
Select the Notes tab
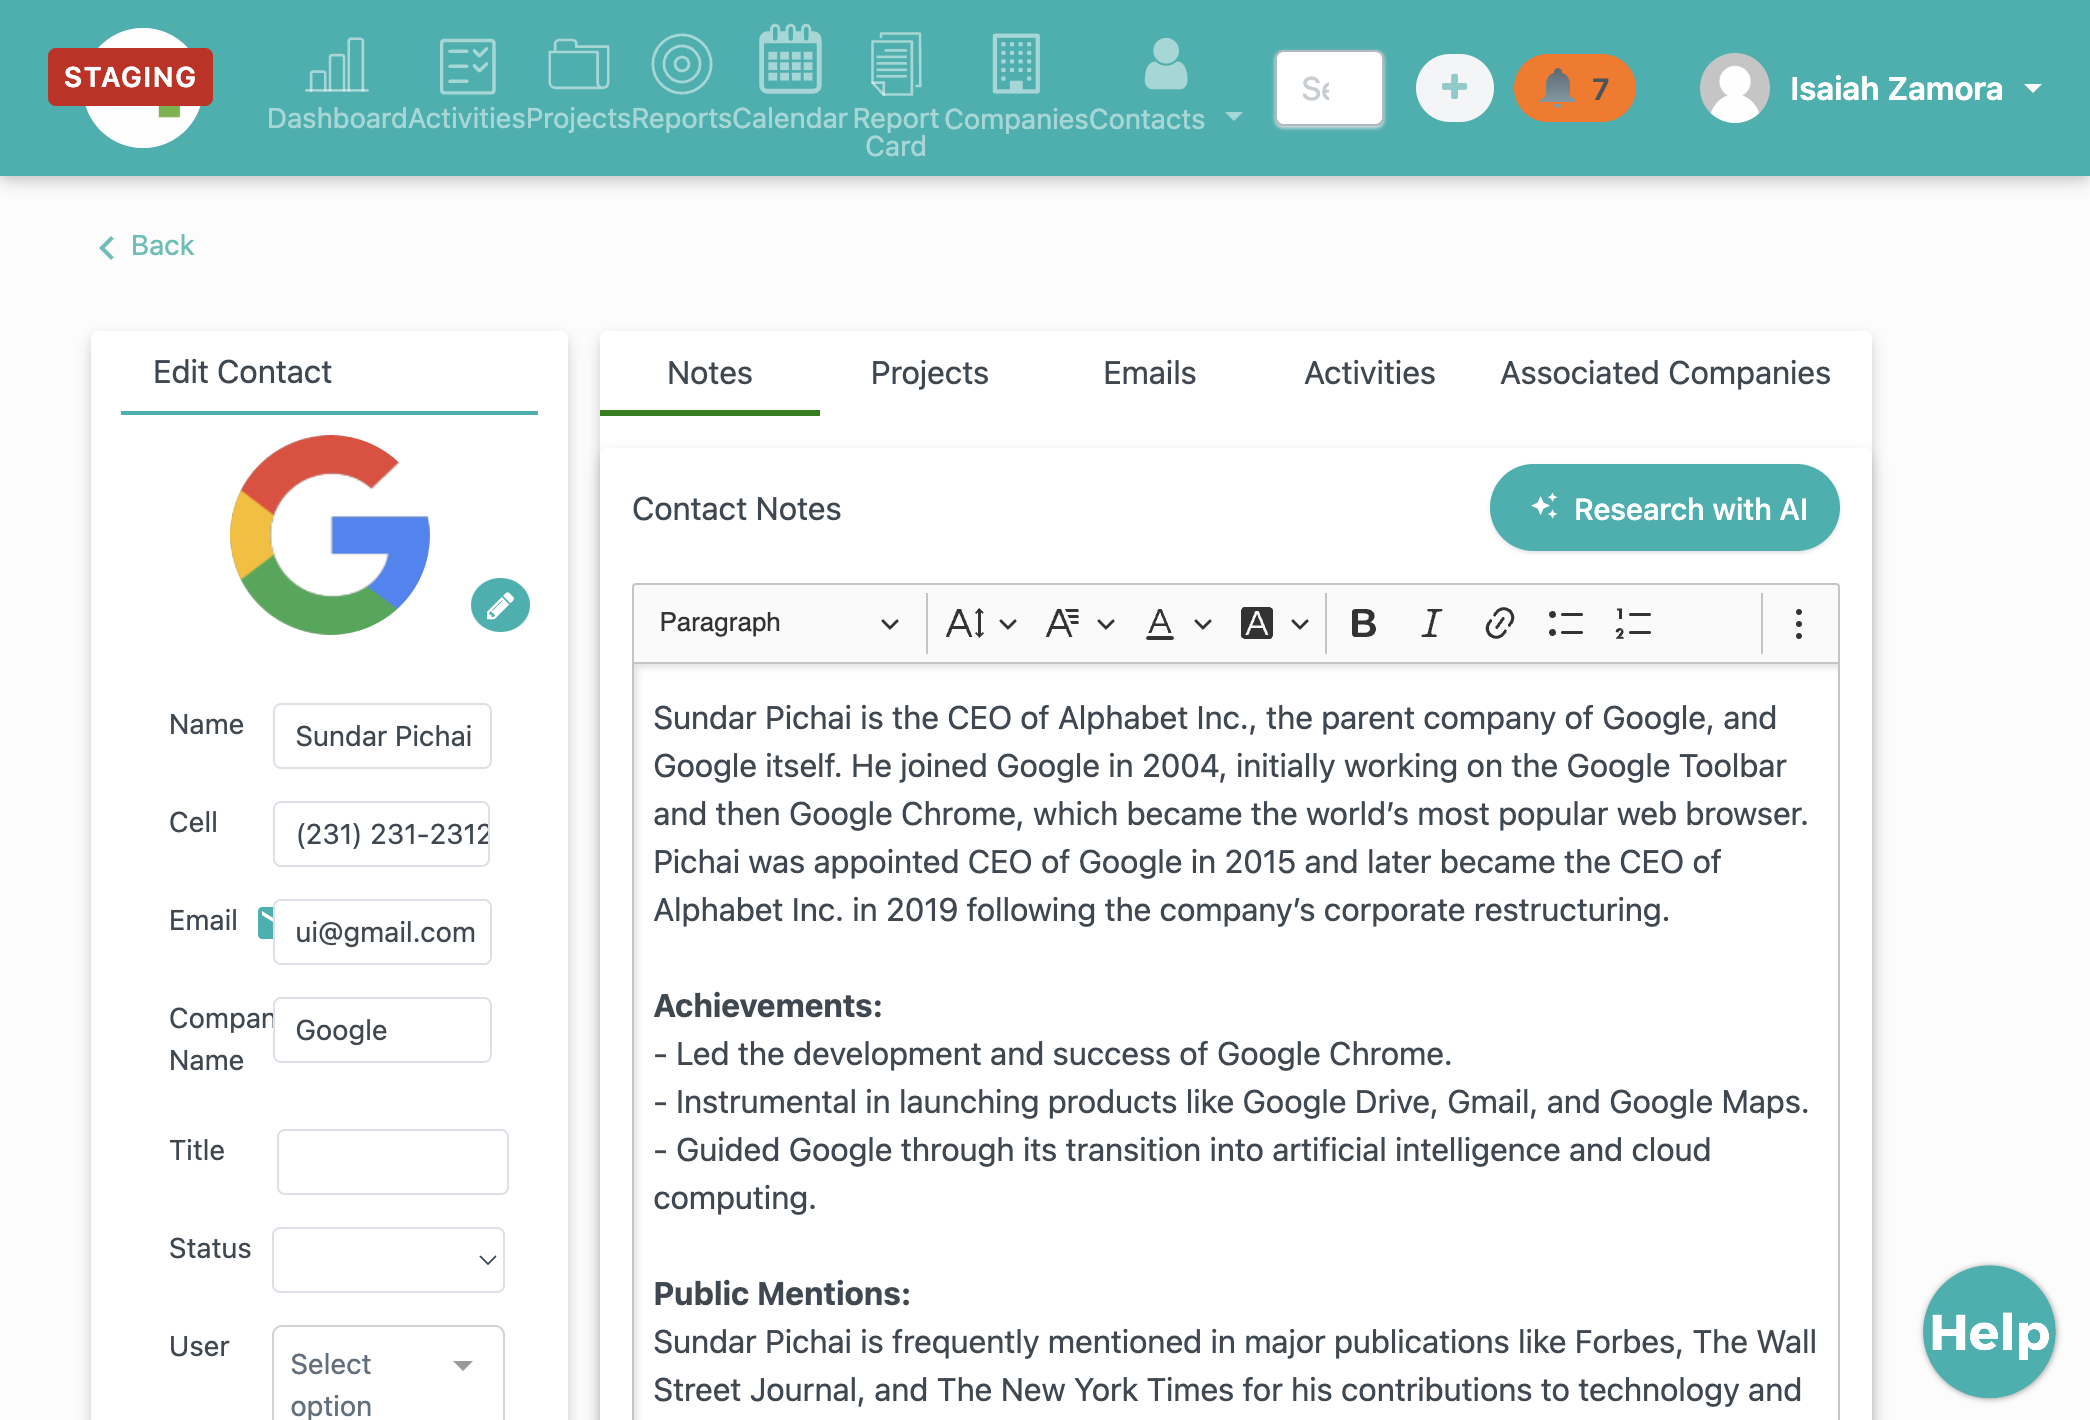tap(709, 373)
